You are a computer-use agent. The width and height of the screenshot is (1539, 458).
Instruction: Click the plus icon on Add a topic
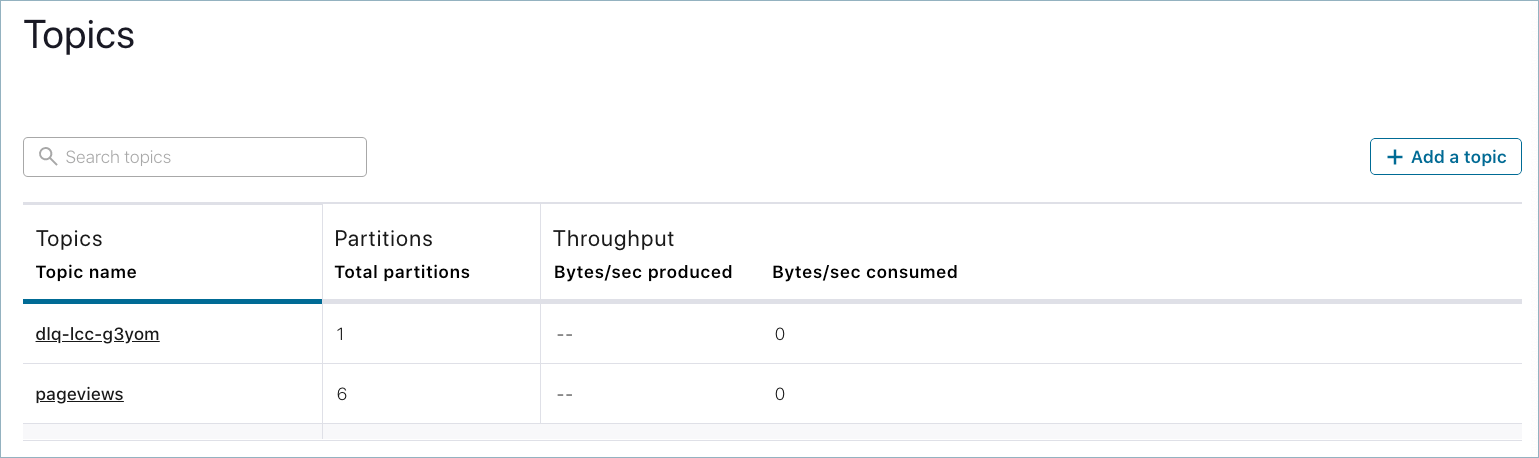tap(1394, 157)
